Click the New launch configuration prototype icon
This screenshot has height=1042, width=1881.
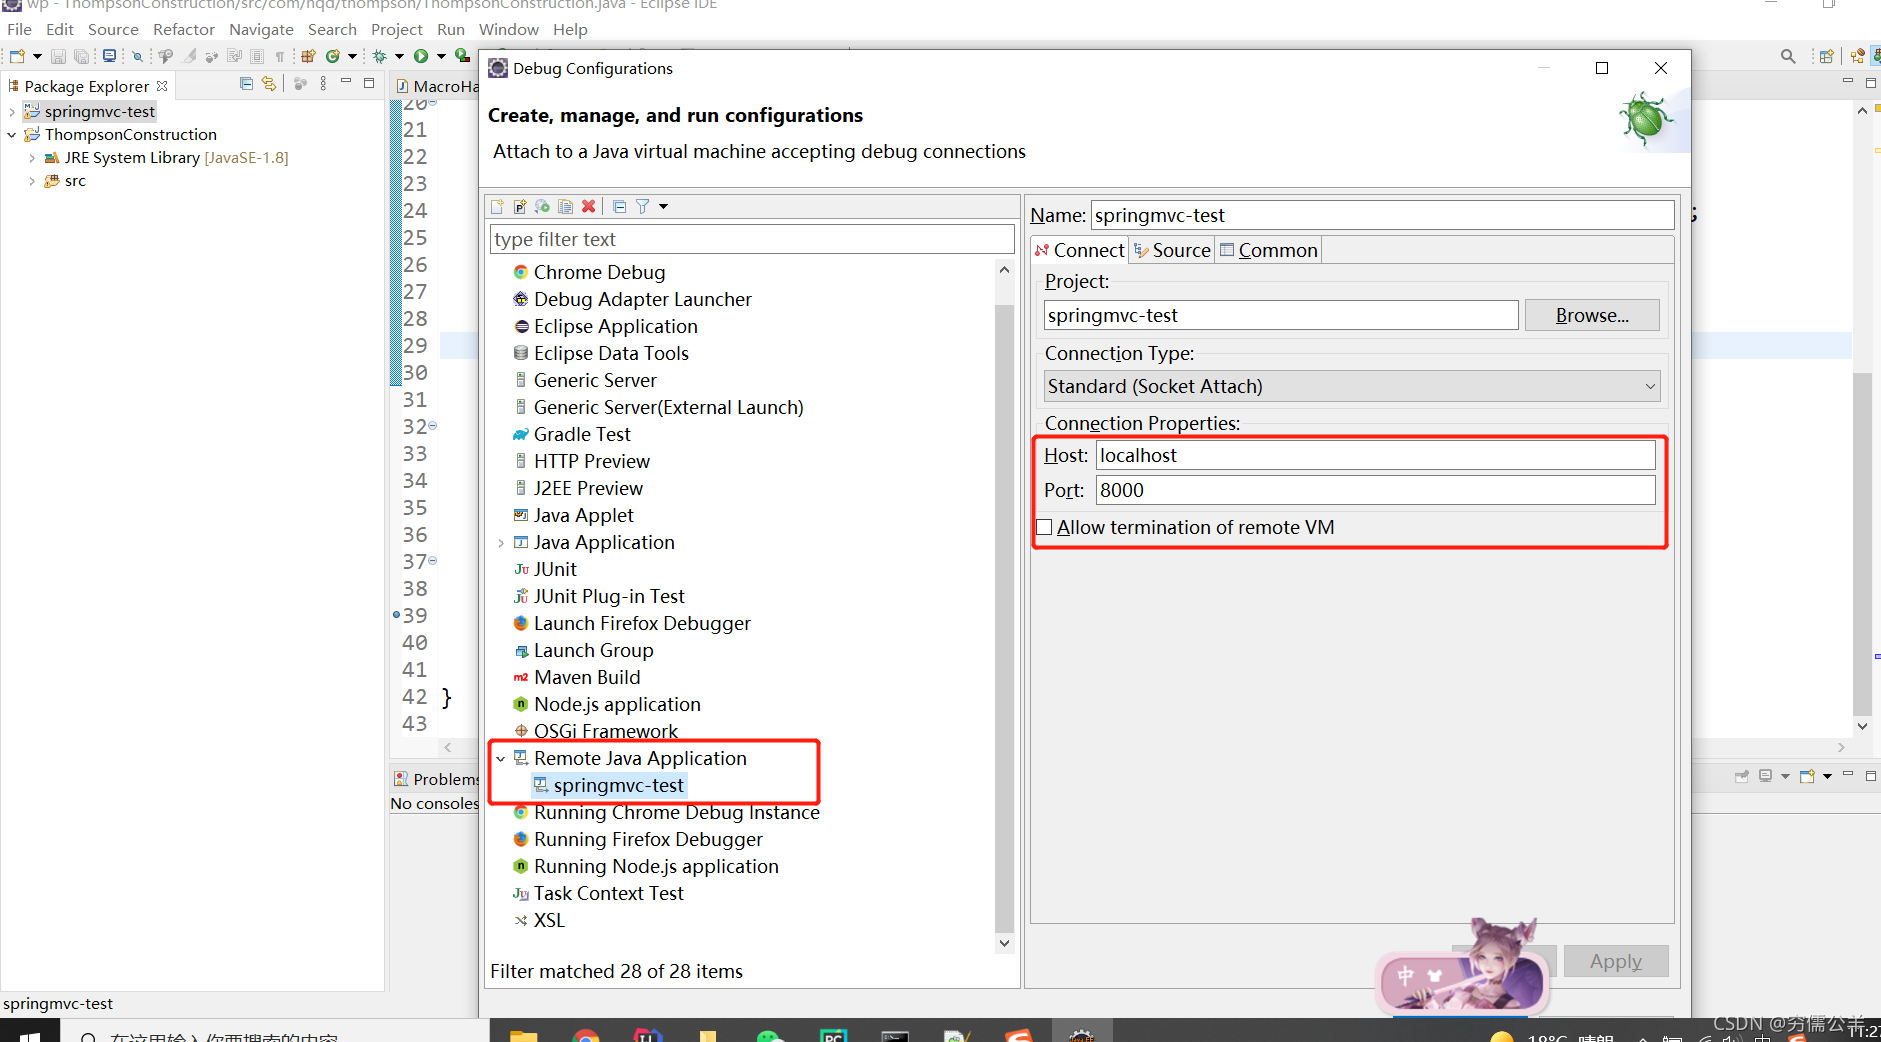click(520, 206)
